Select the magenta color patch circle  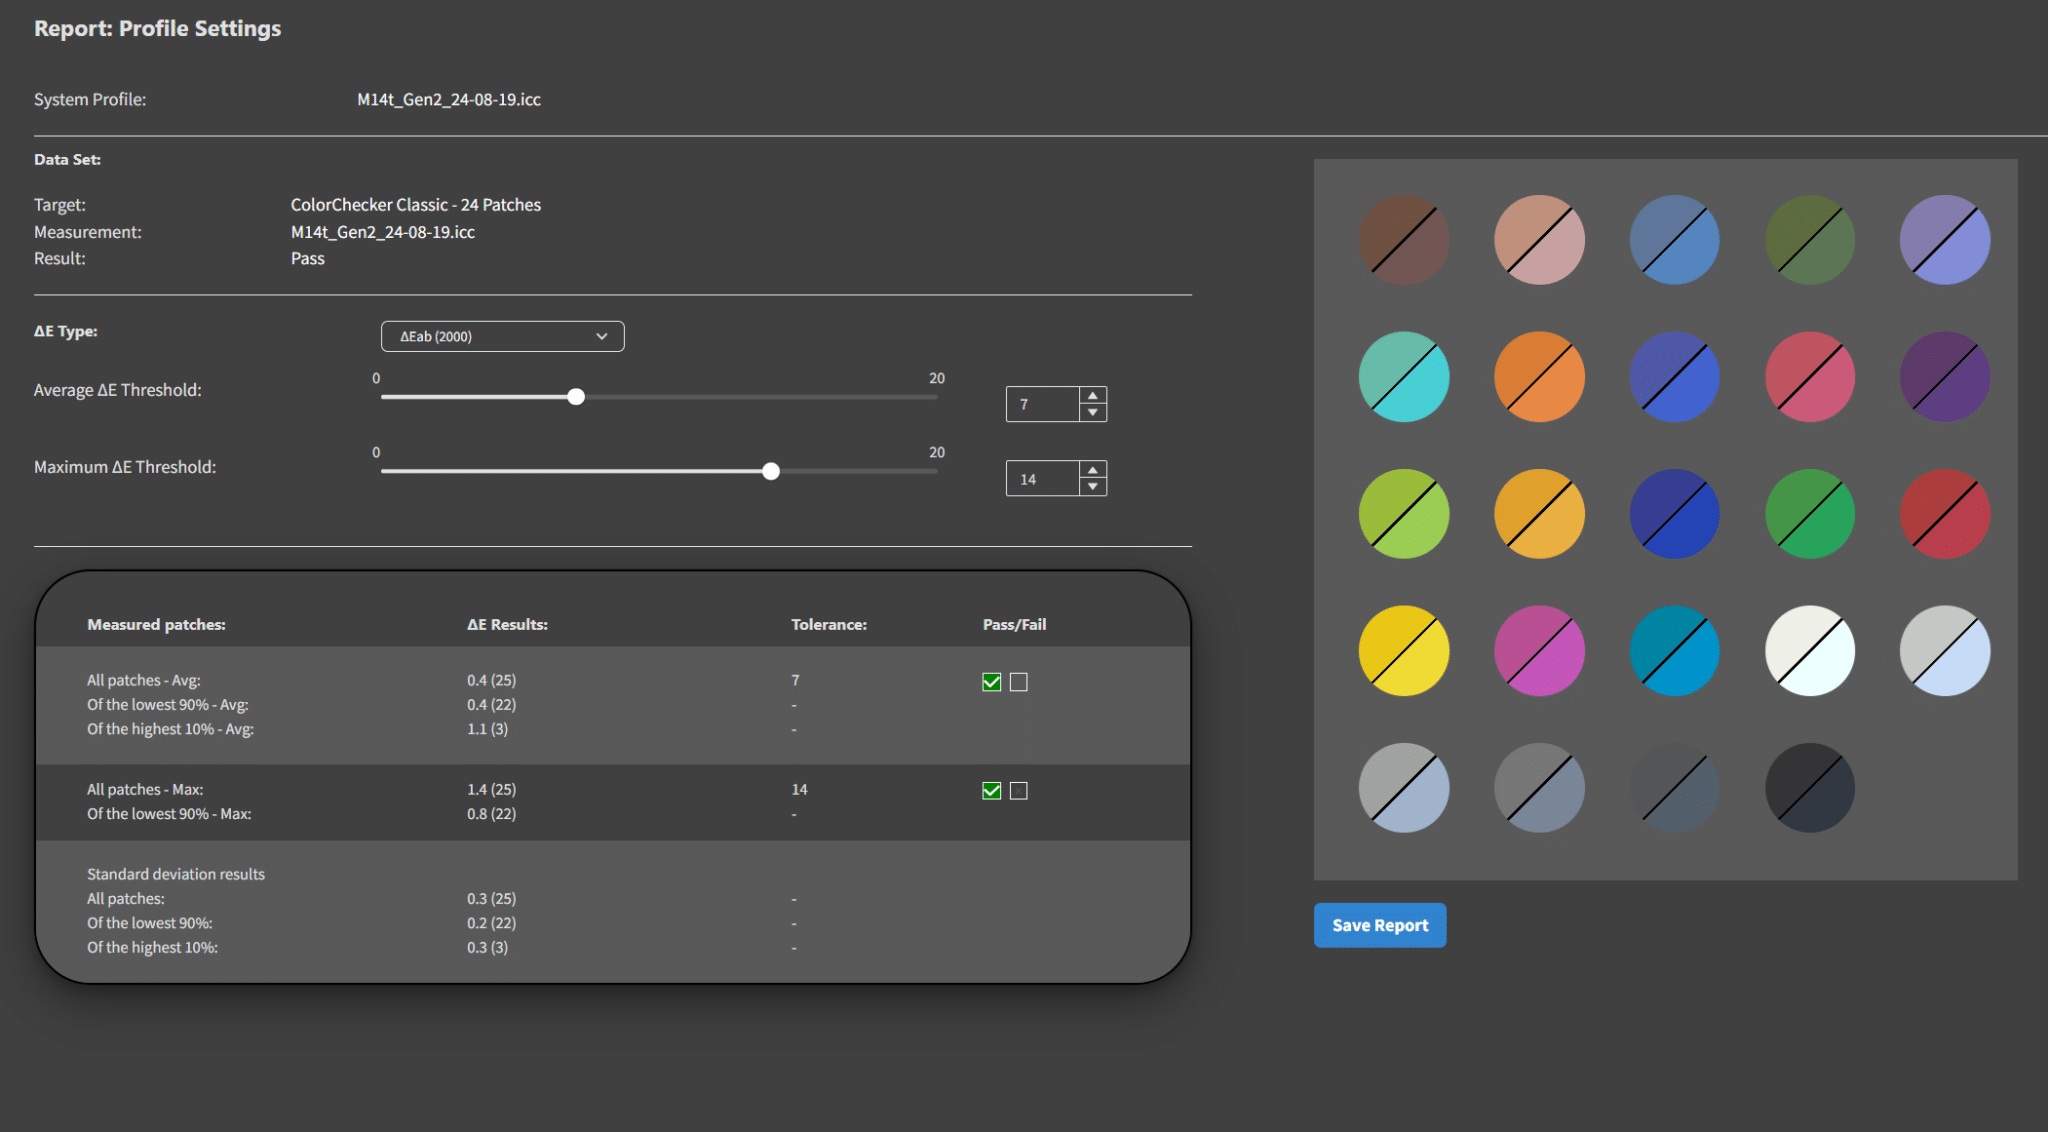pos(1539,651)
